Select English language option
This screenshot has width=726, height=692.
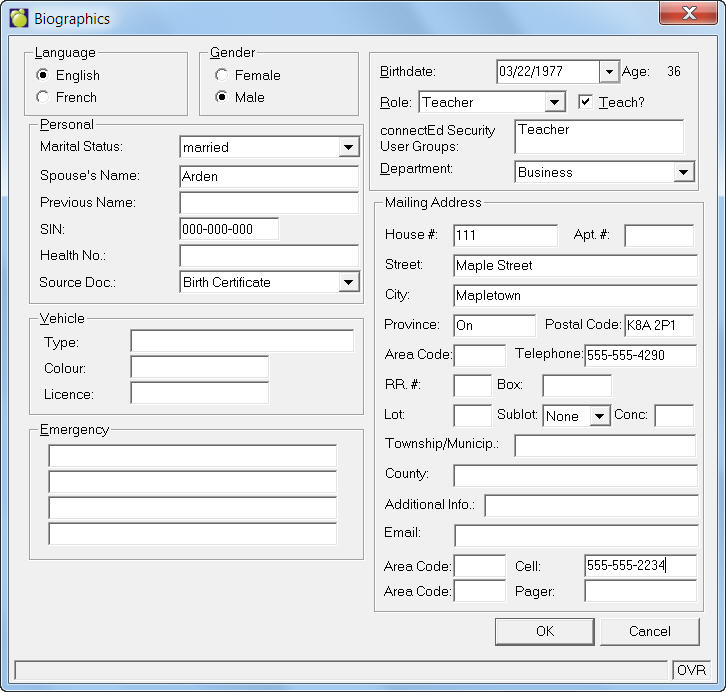[42, 75]
